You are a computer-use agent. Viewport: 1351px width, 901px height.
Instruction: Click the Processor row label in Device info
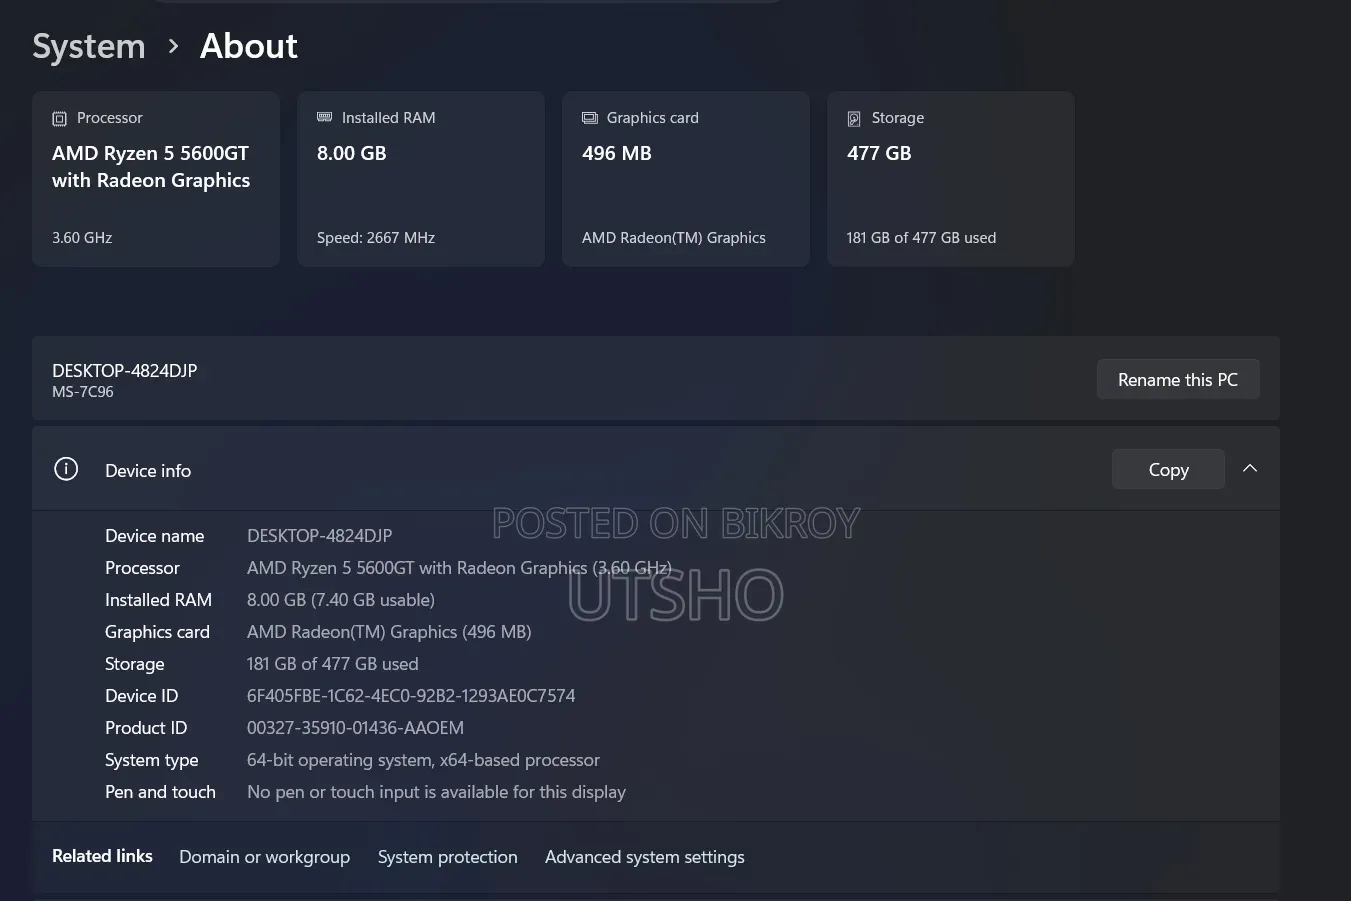[x=142, y=568]
